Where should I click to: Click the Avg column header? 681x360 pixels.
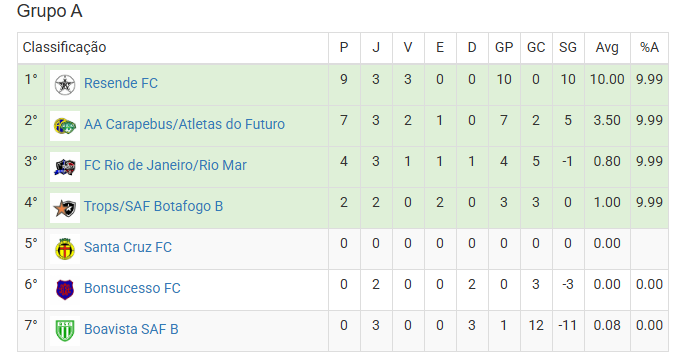point(607,47)
